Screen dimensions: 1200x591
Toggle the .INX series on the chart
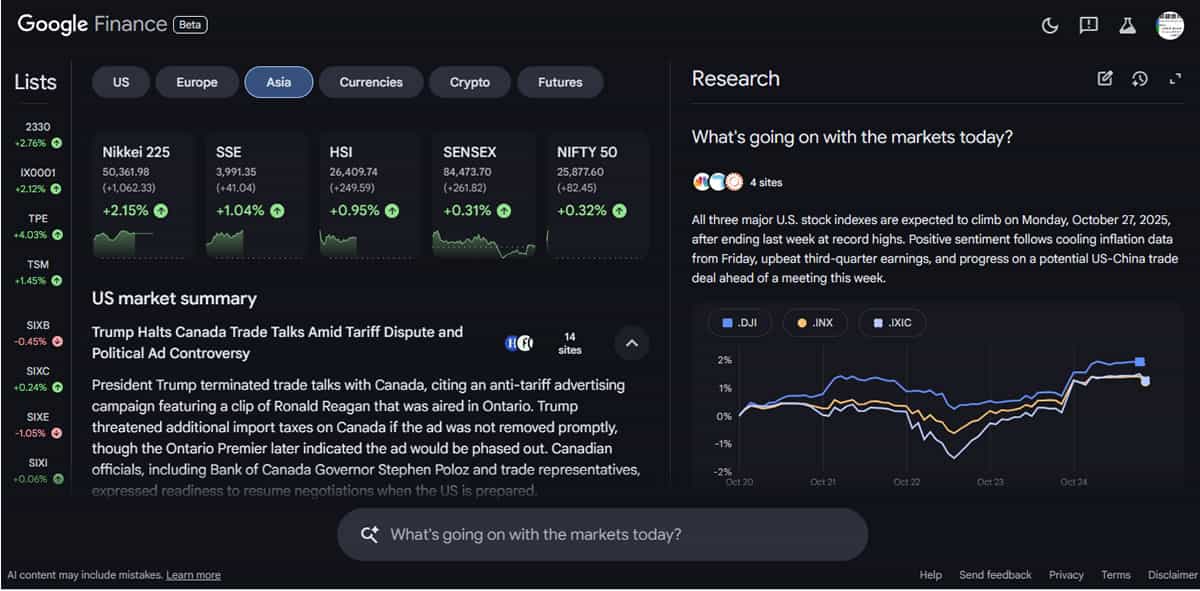(x=814, y=323)
